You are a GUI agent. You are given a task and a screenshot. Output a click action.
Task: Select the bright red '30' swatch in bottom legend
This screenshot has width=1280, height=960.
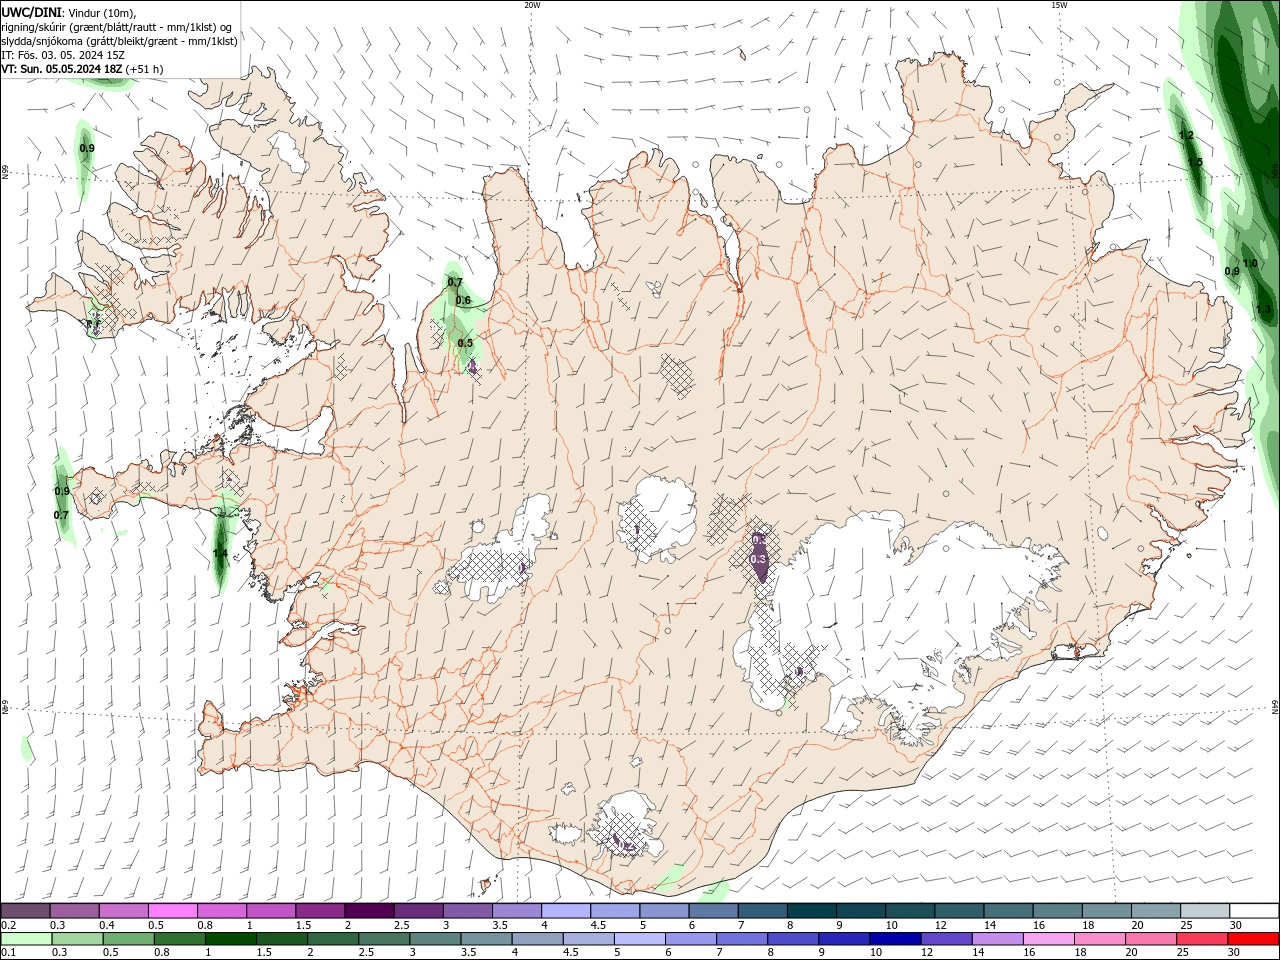1253,939
